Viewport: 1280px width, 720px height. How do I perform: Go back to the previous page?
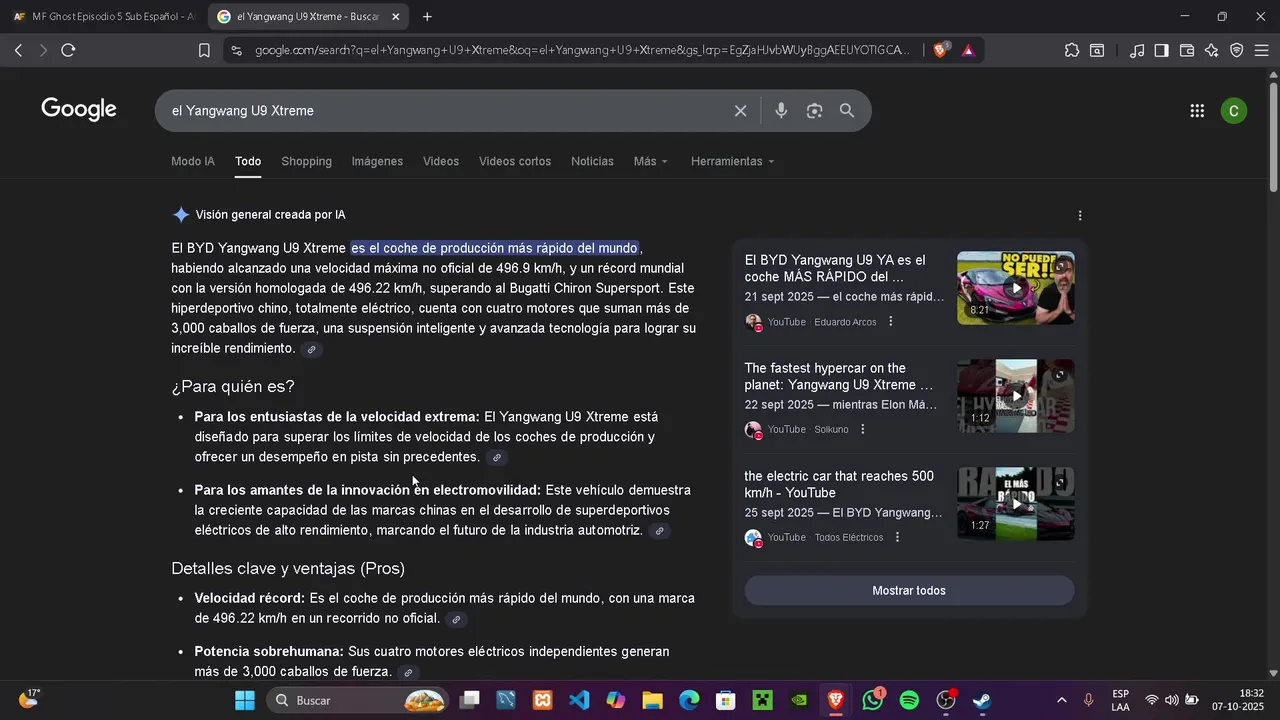18,50
